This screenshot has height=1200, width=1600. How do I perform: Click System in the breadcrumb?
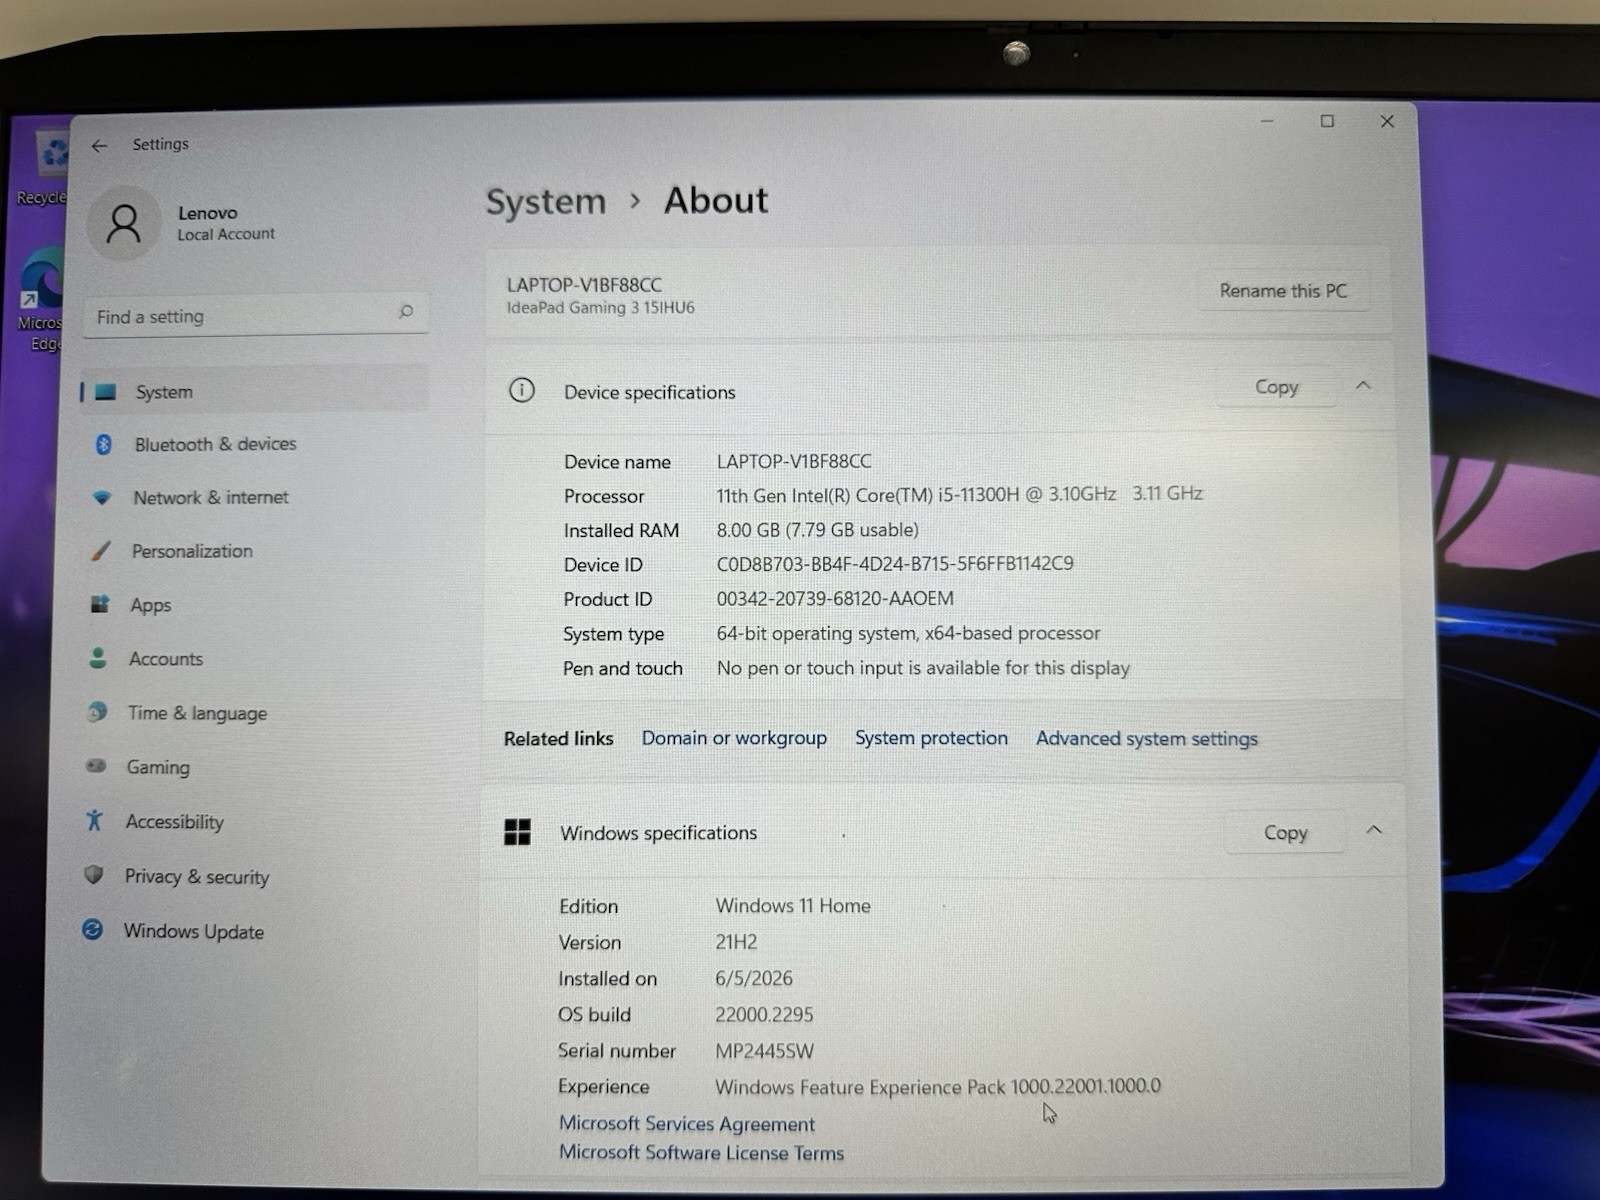[546, 202]
